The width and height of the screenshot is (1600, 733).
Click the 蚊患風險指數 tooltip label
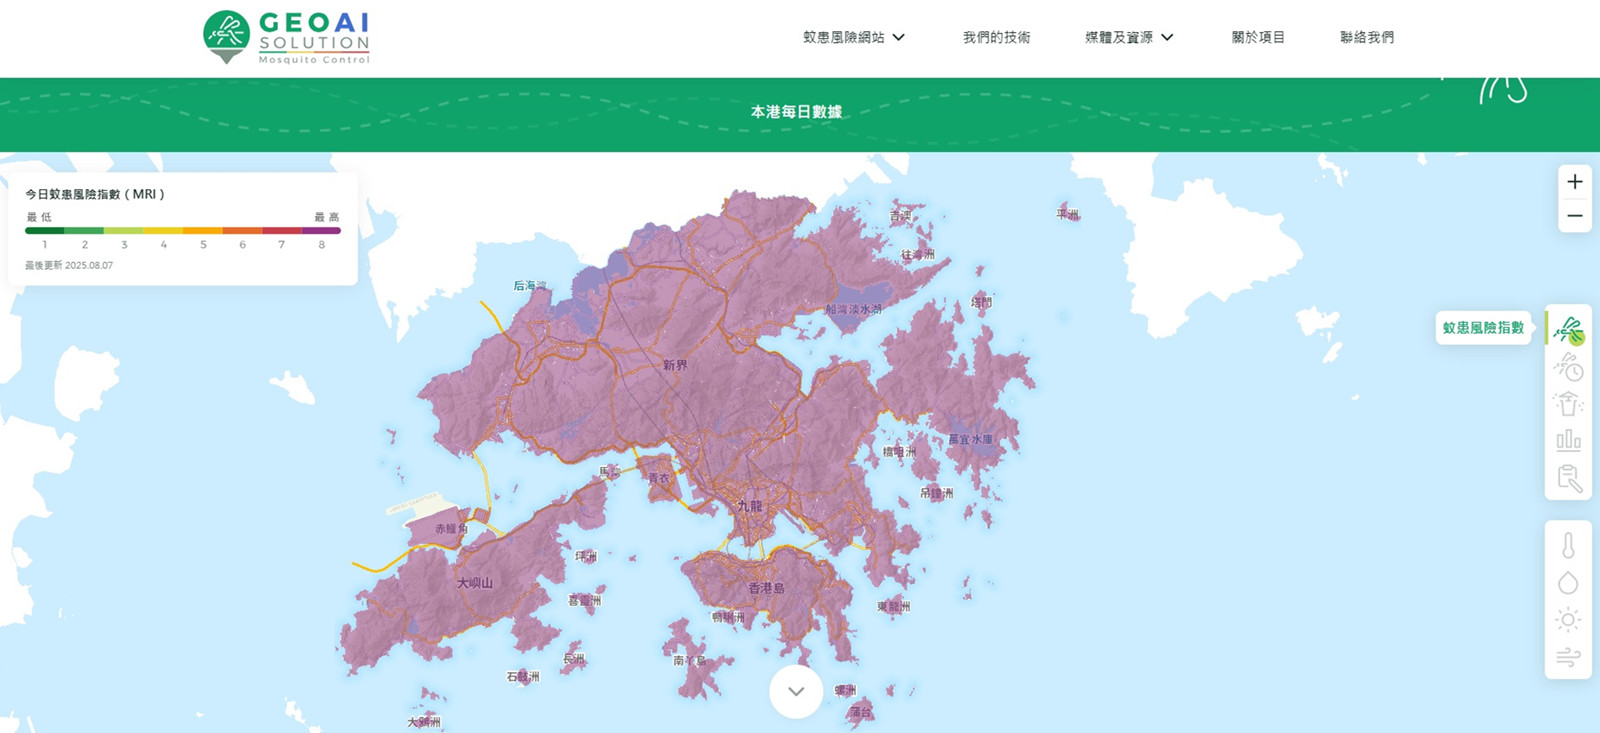pyautogui.click(x=1483, y=328)
